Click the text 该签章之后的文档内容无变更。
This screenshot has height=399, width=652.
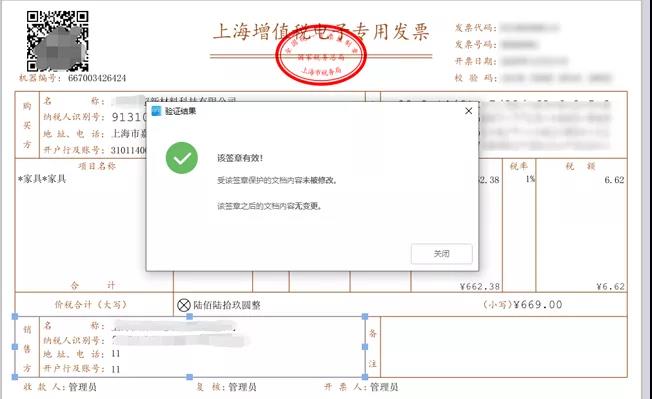269,206
